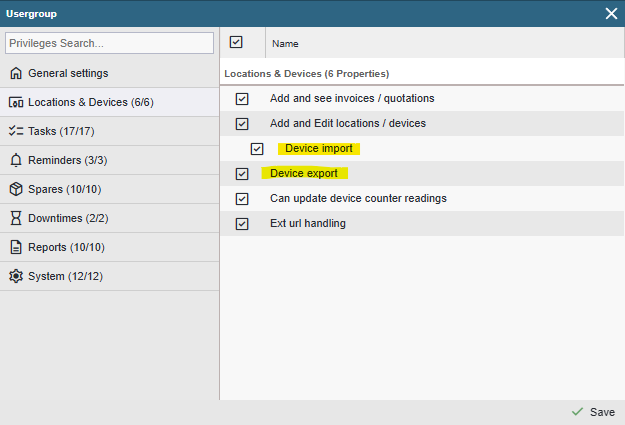This screenshot has width=625, height=425.
Task: Close the Usergroup dialog
Action: [611, 14]
